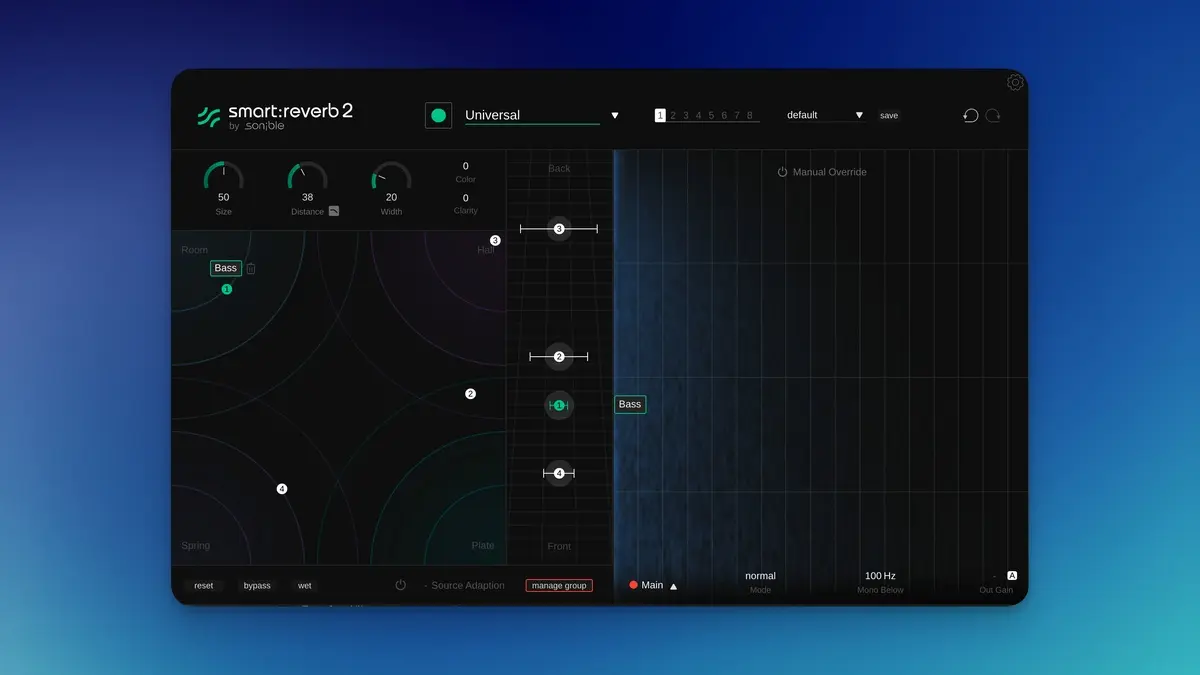
Task: Click the Clarity value 0
Action: coord(465,198)
